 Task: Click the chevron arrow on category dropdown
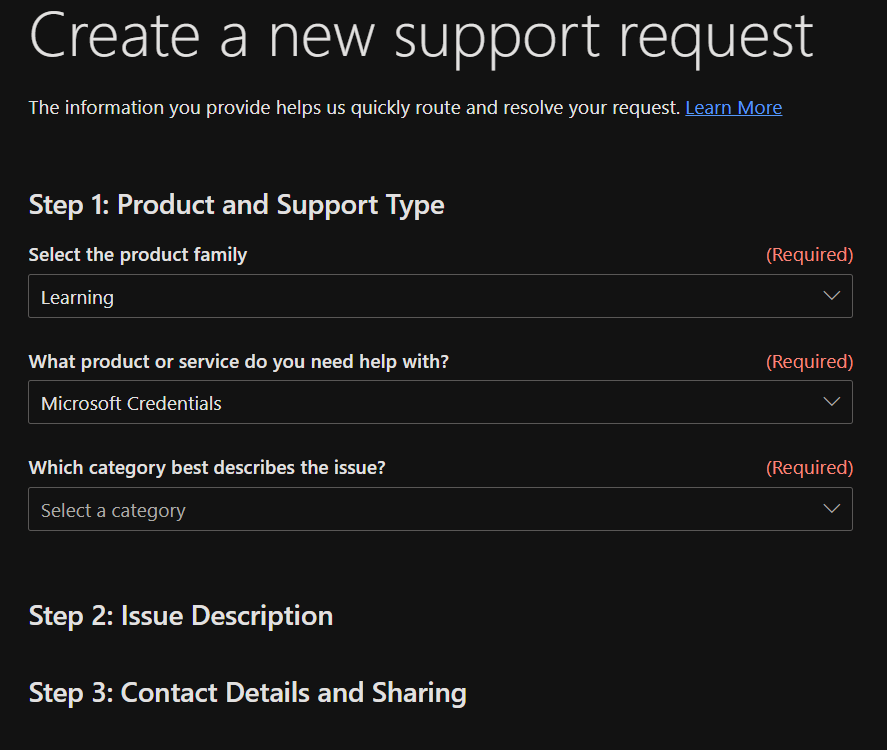[x=831, y=509]
